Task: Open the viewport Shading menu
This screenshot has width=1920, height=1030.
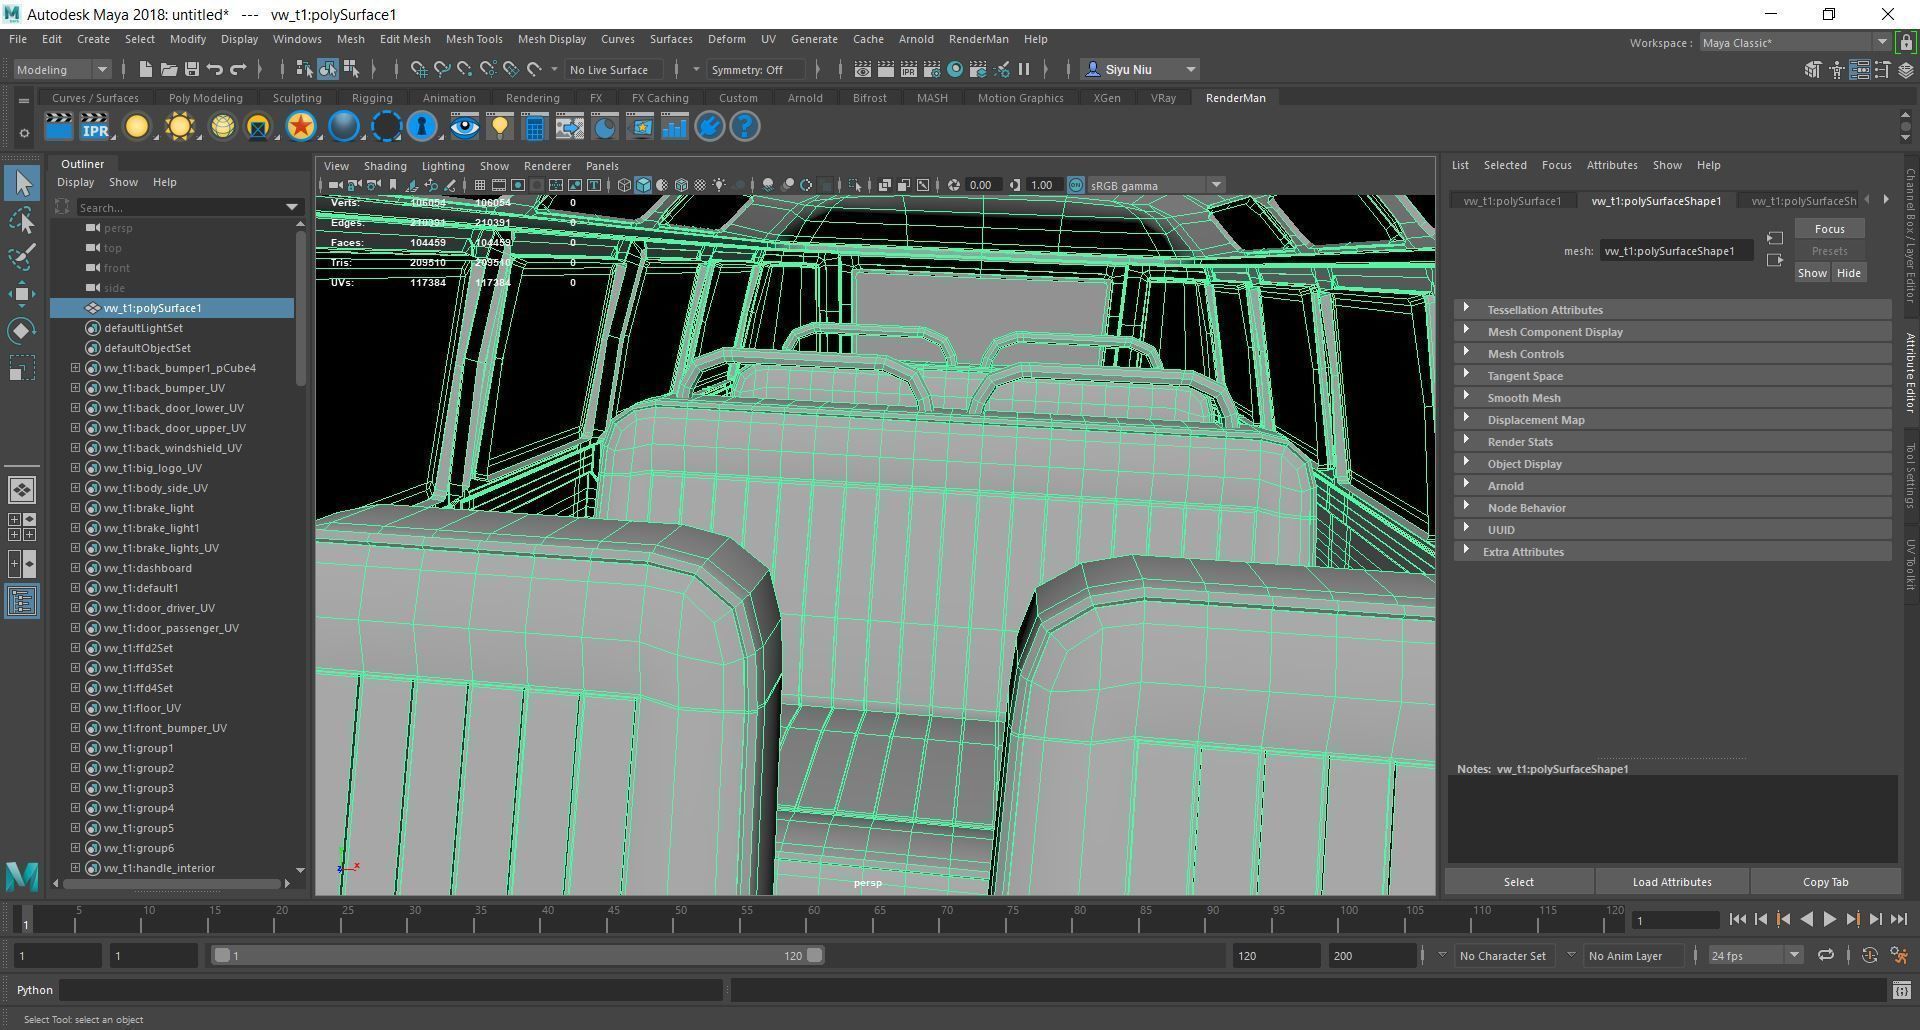Action: tap(385, 166)
